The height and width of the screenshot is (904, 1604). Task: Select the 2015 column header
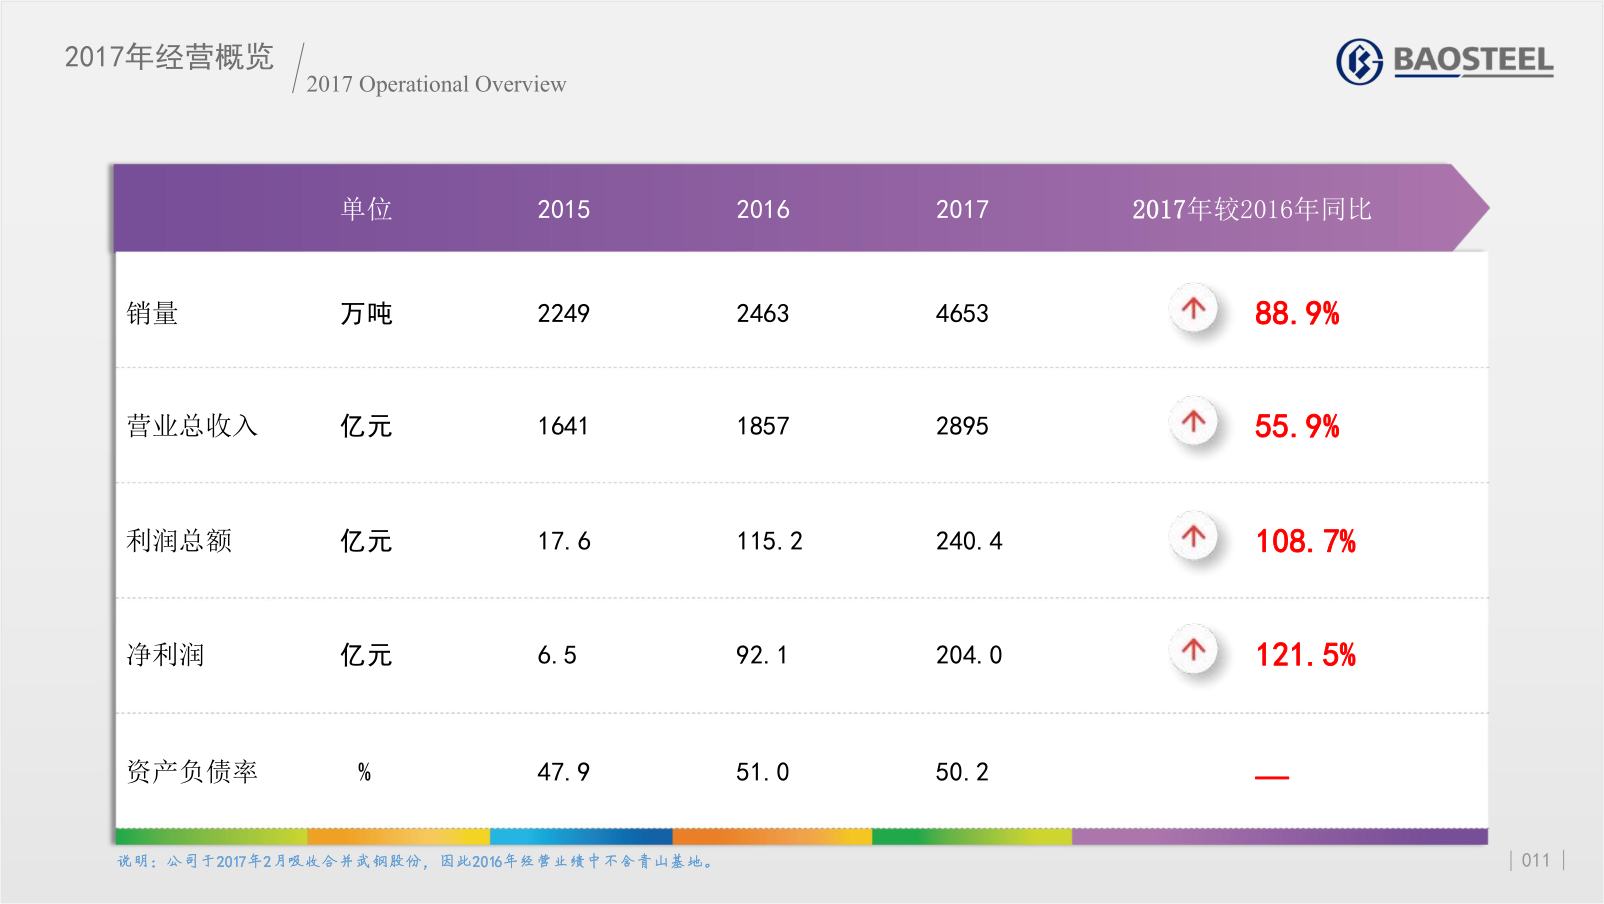point(563,209)
